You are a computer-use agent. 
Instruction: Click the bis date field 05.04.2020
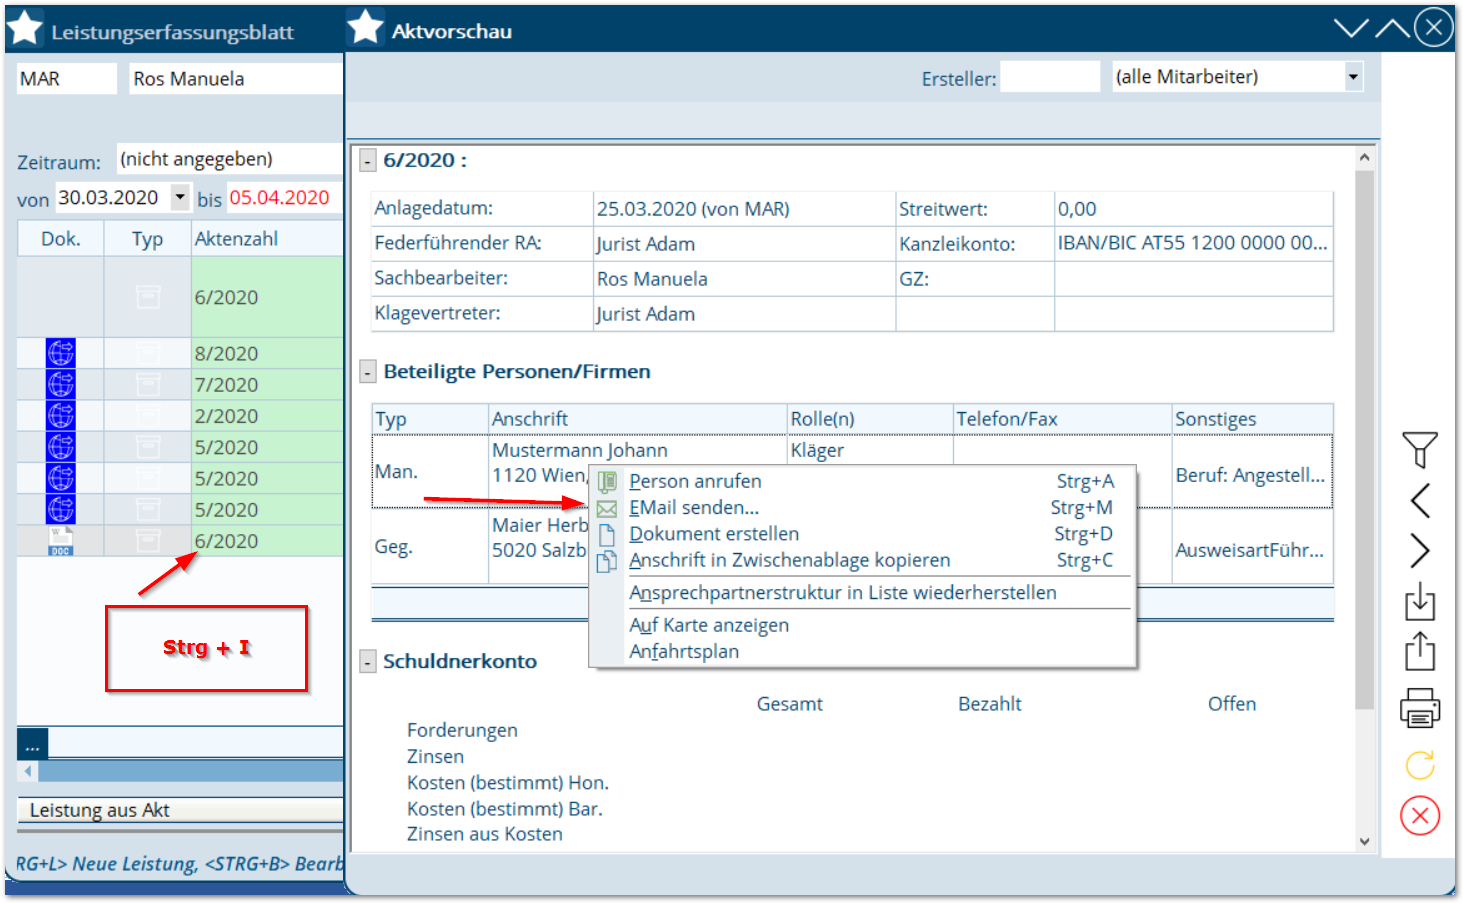pyautogui.click(x=284, y=198)
